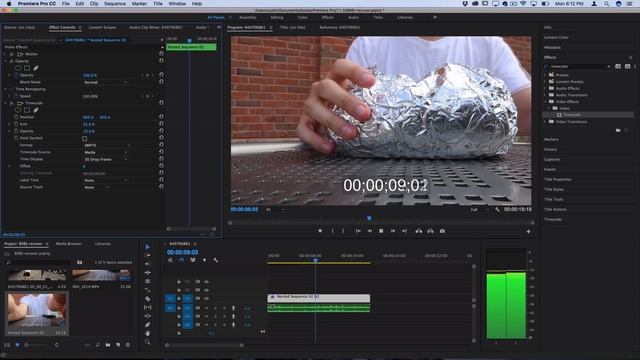
Task: Step forward one frame
Action: click(x=393, y=231)
